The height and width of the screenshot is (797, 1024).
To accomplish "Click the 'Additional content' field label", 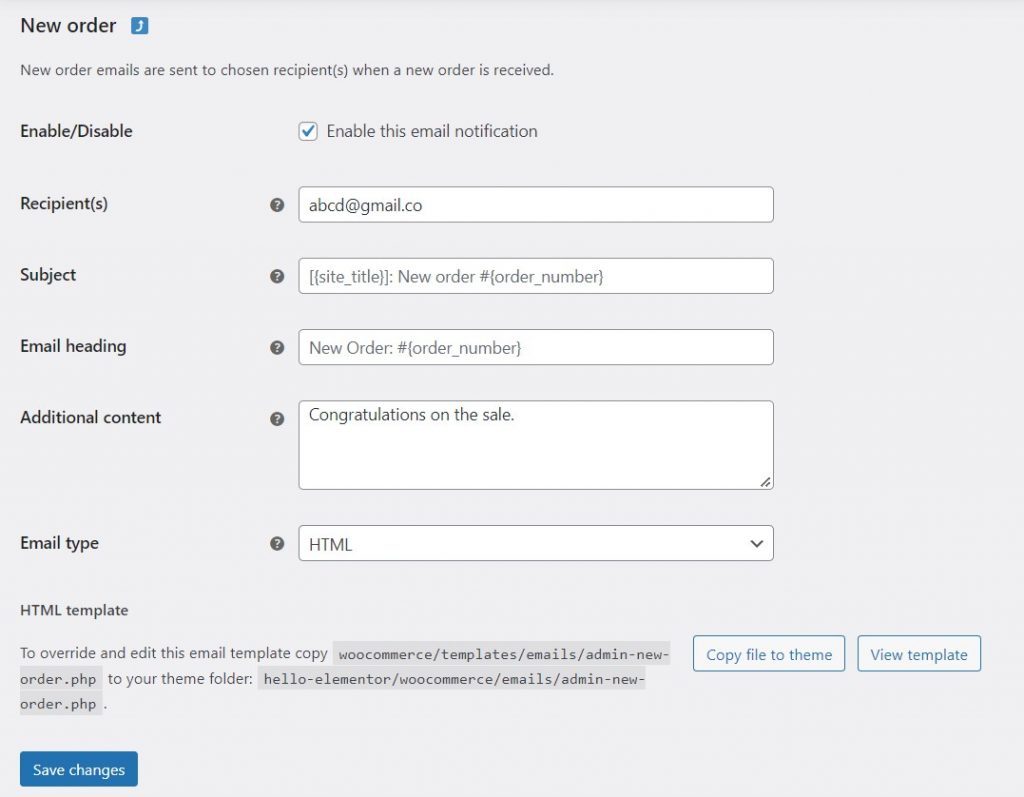I will coord(91,417).
